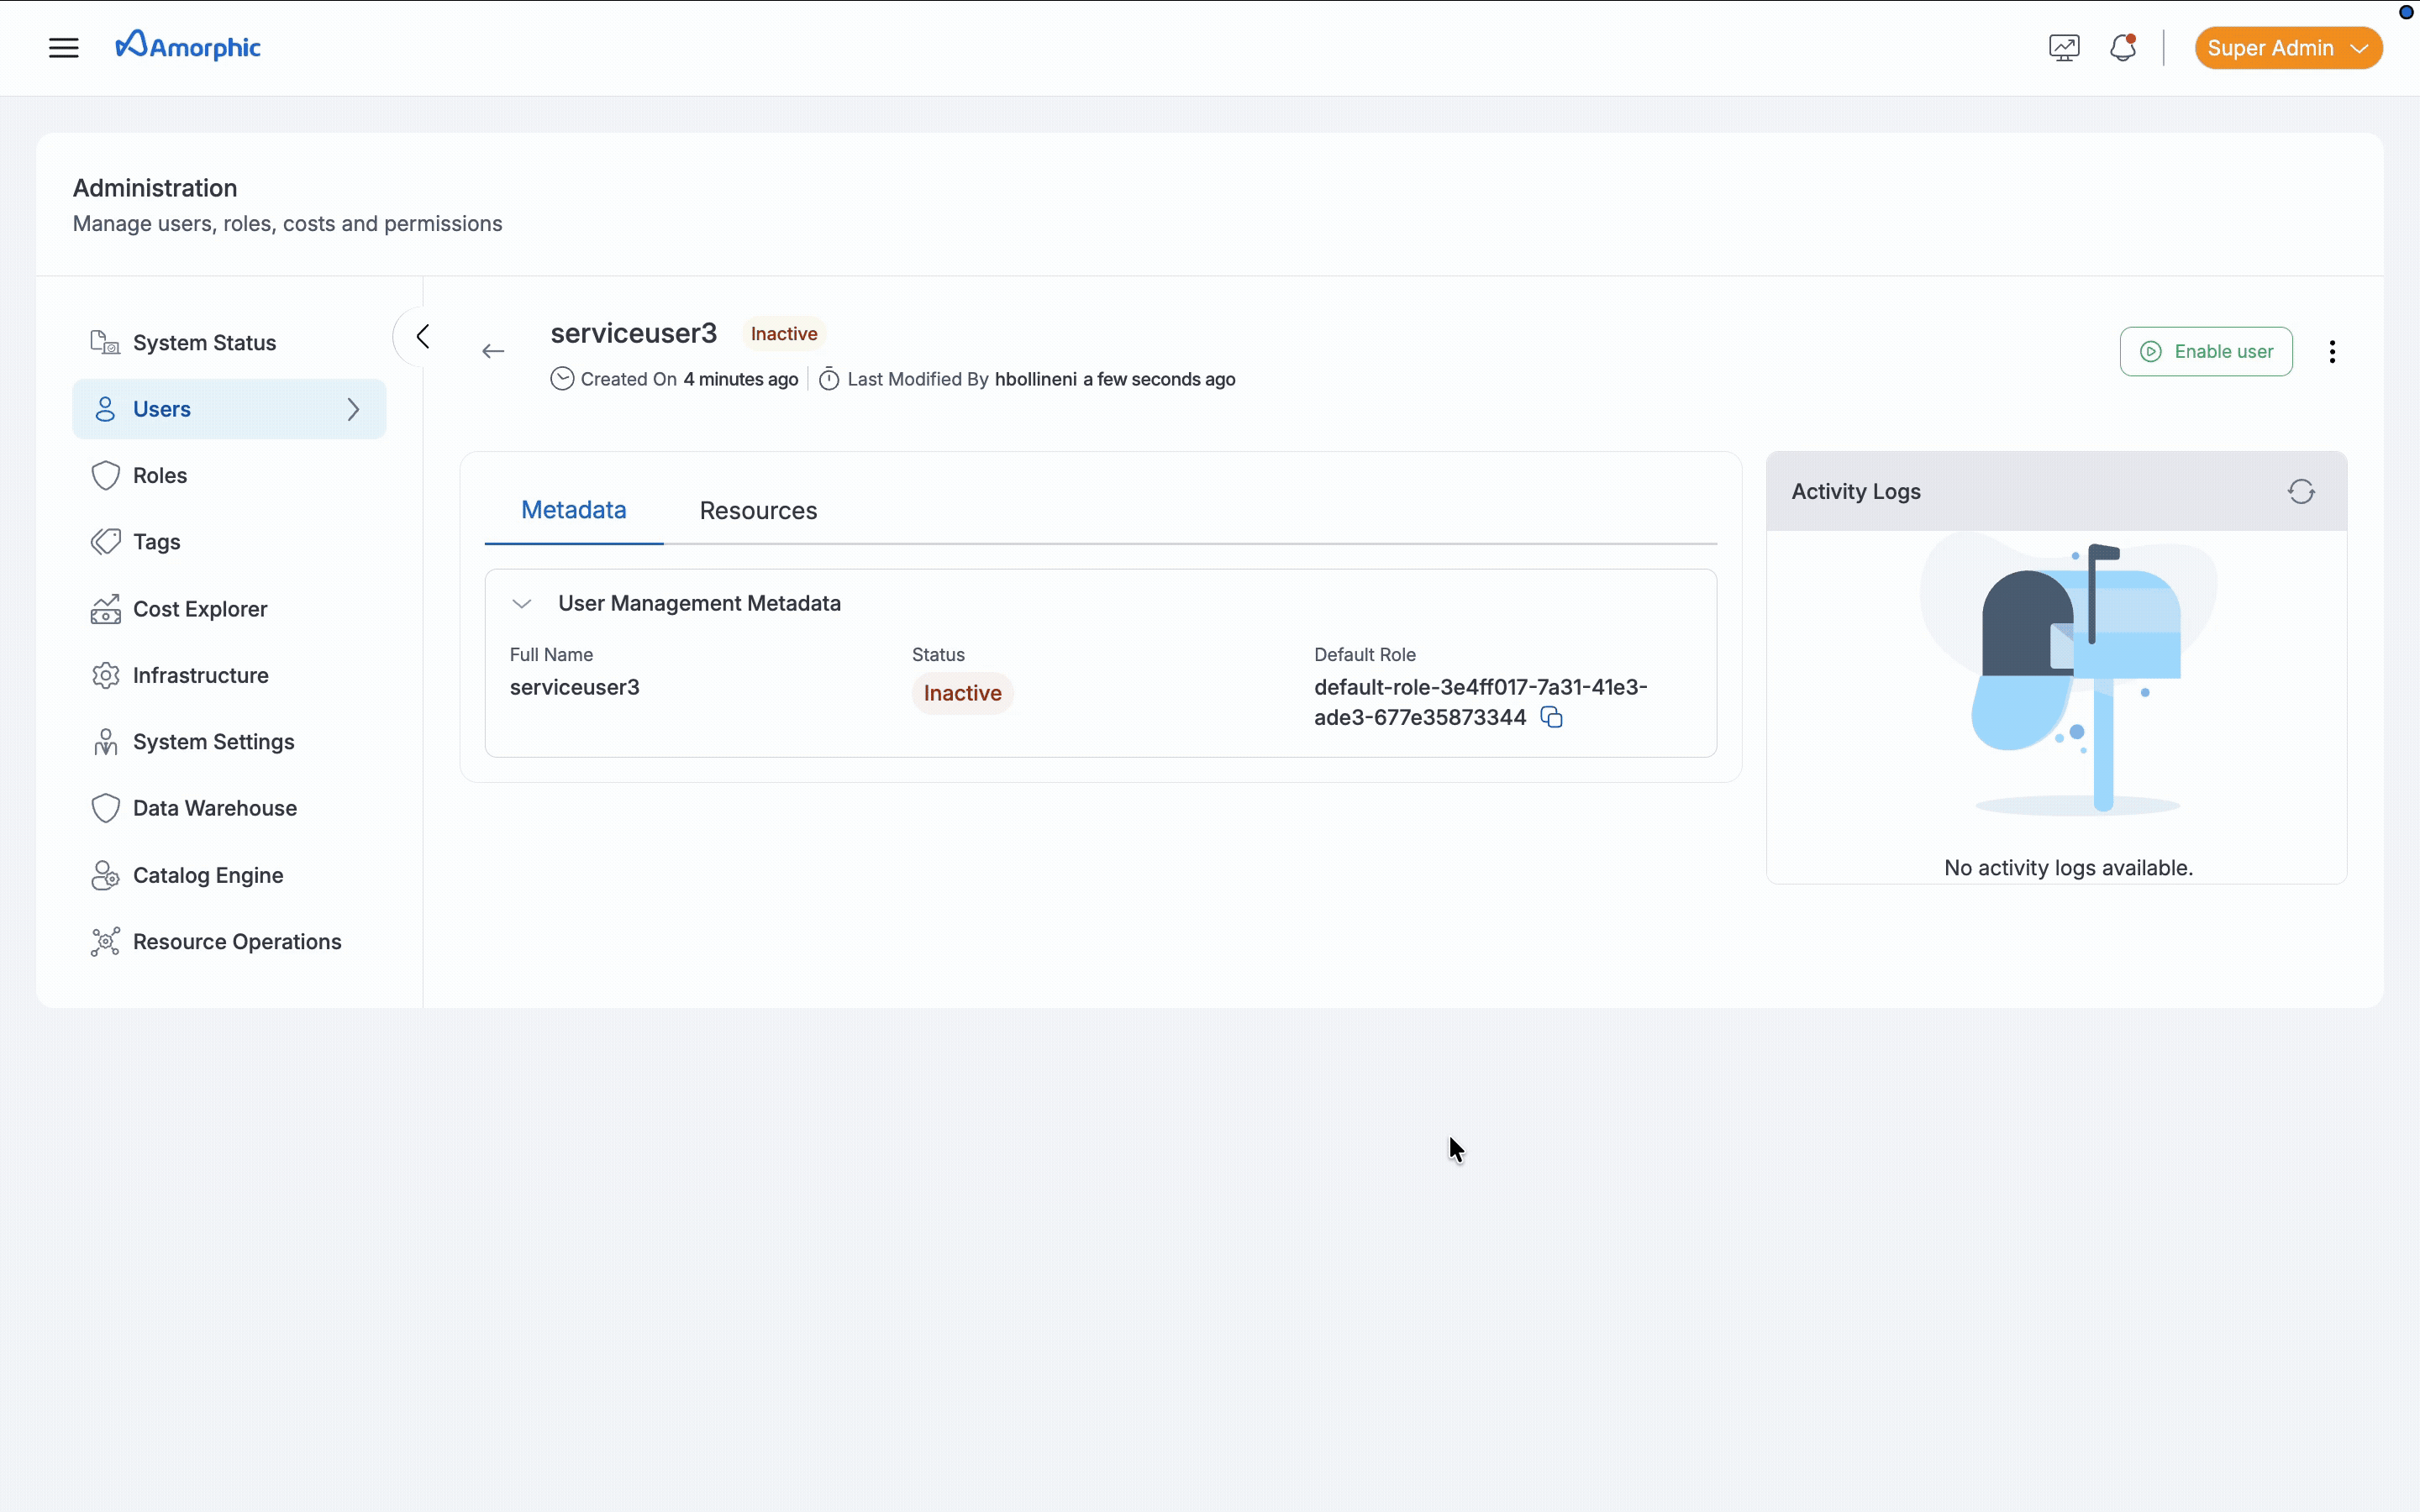Copy the default role ID
The height and width of the screenshot is (1512, 2420).
tap(1551, 717)
